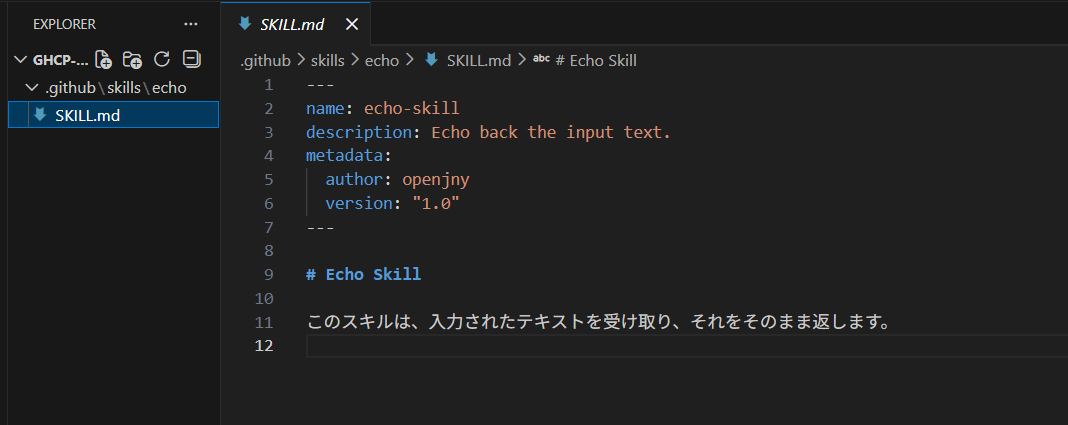Viewport: 1068px width, 425px height.
Task: Click the New File icon in Explorer
Action: (103, 60)
